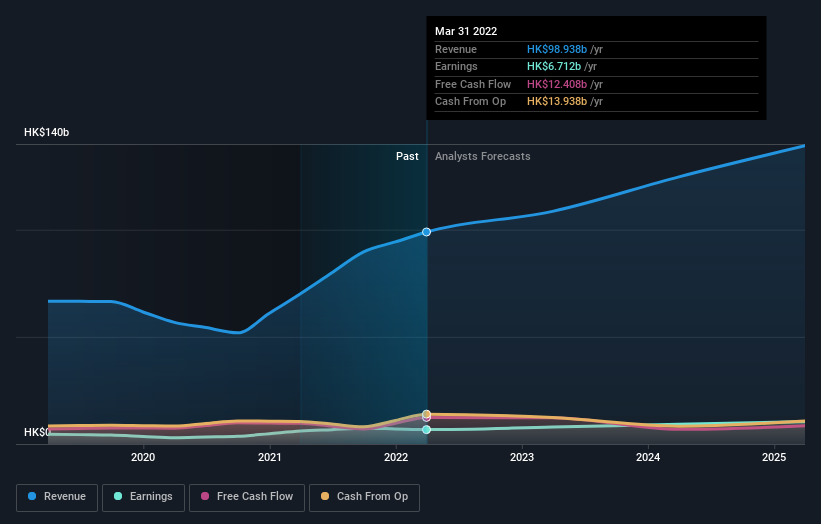This screenshot has width=821, height=524.
Task: Click the orange Cash From Op data marker
Action: tap(427, 414)
